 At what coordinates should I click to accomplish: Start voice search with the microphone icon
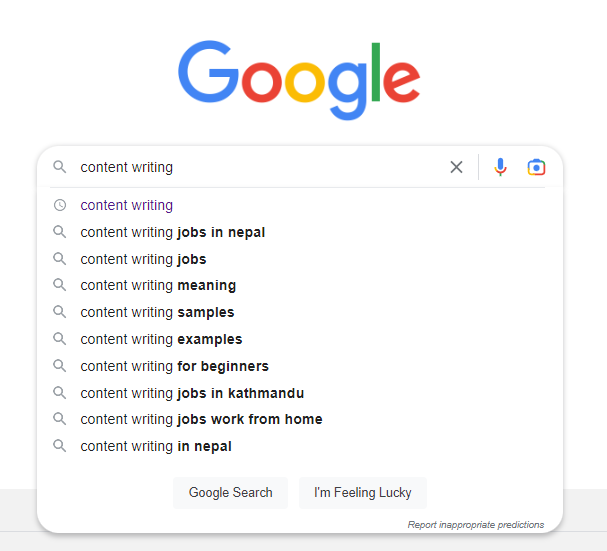pyautogui.click(x=500, y=167)
